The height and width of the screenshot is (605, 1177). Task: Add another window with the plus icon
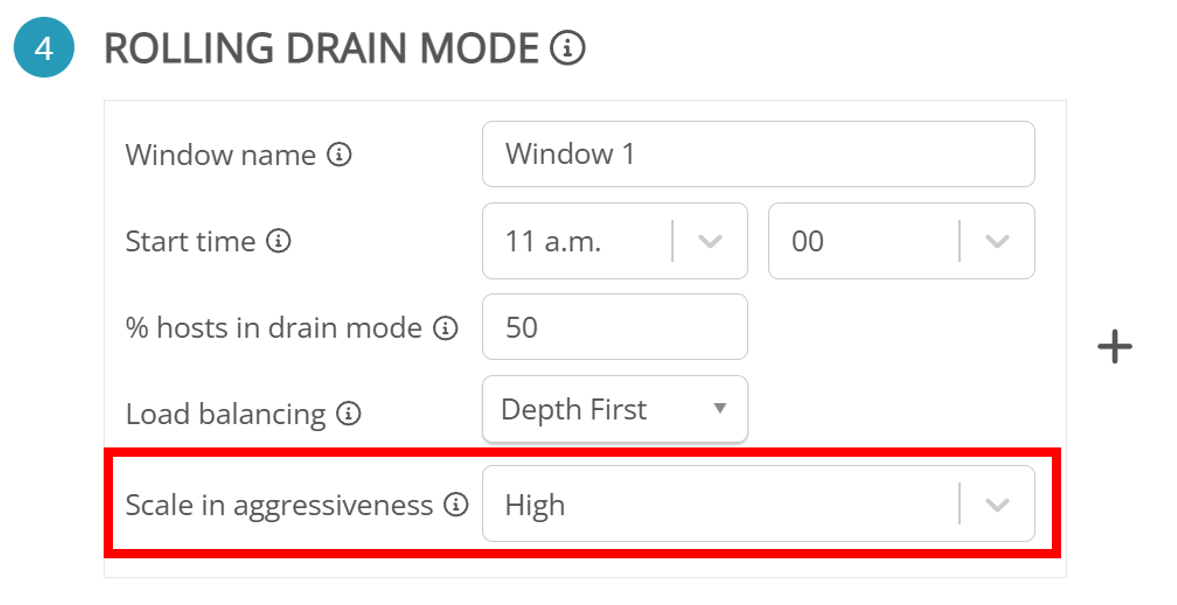(1115, 347)
